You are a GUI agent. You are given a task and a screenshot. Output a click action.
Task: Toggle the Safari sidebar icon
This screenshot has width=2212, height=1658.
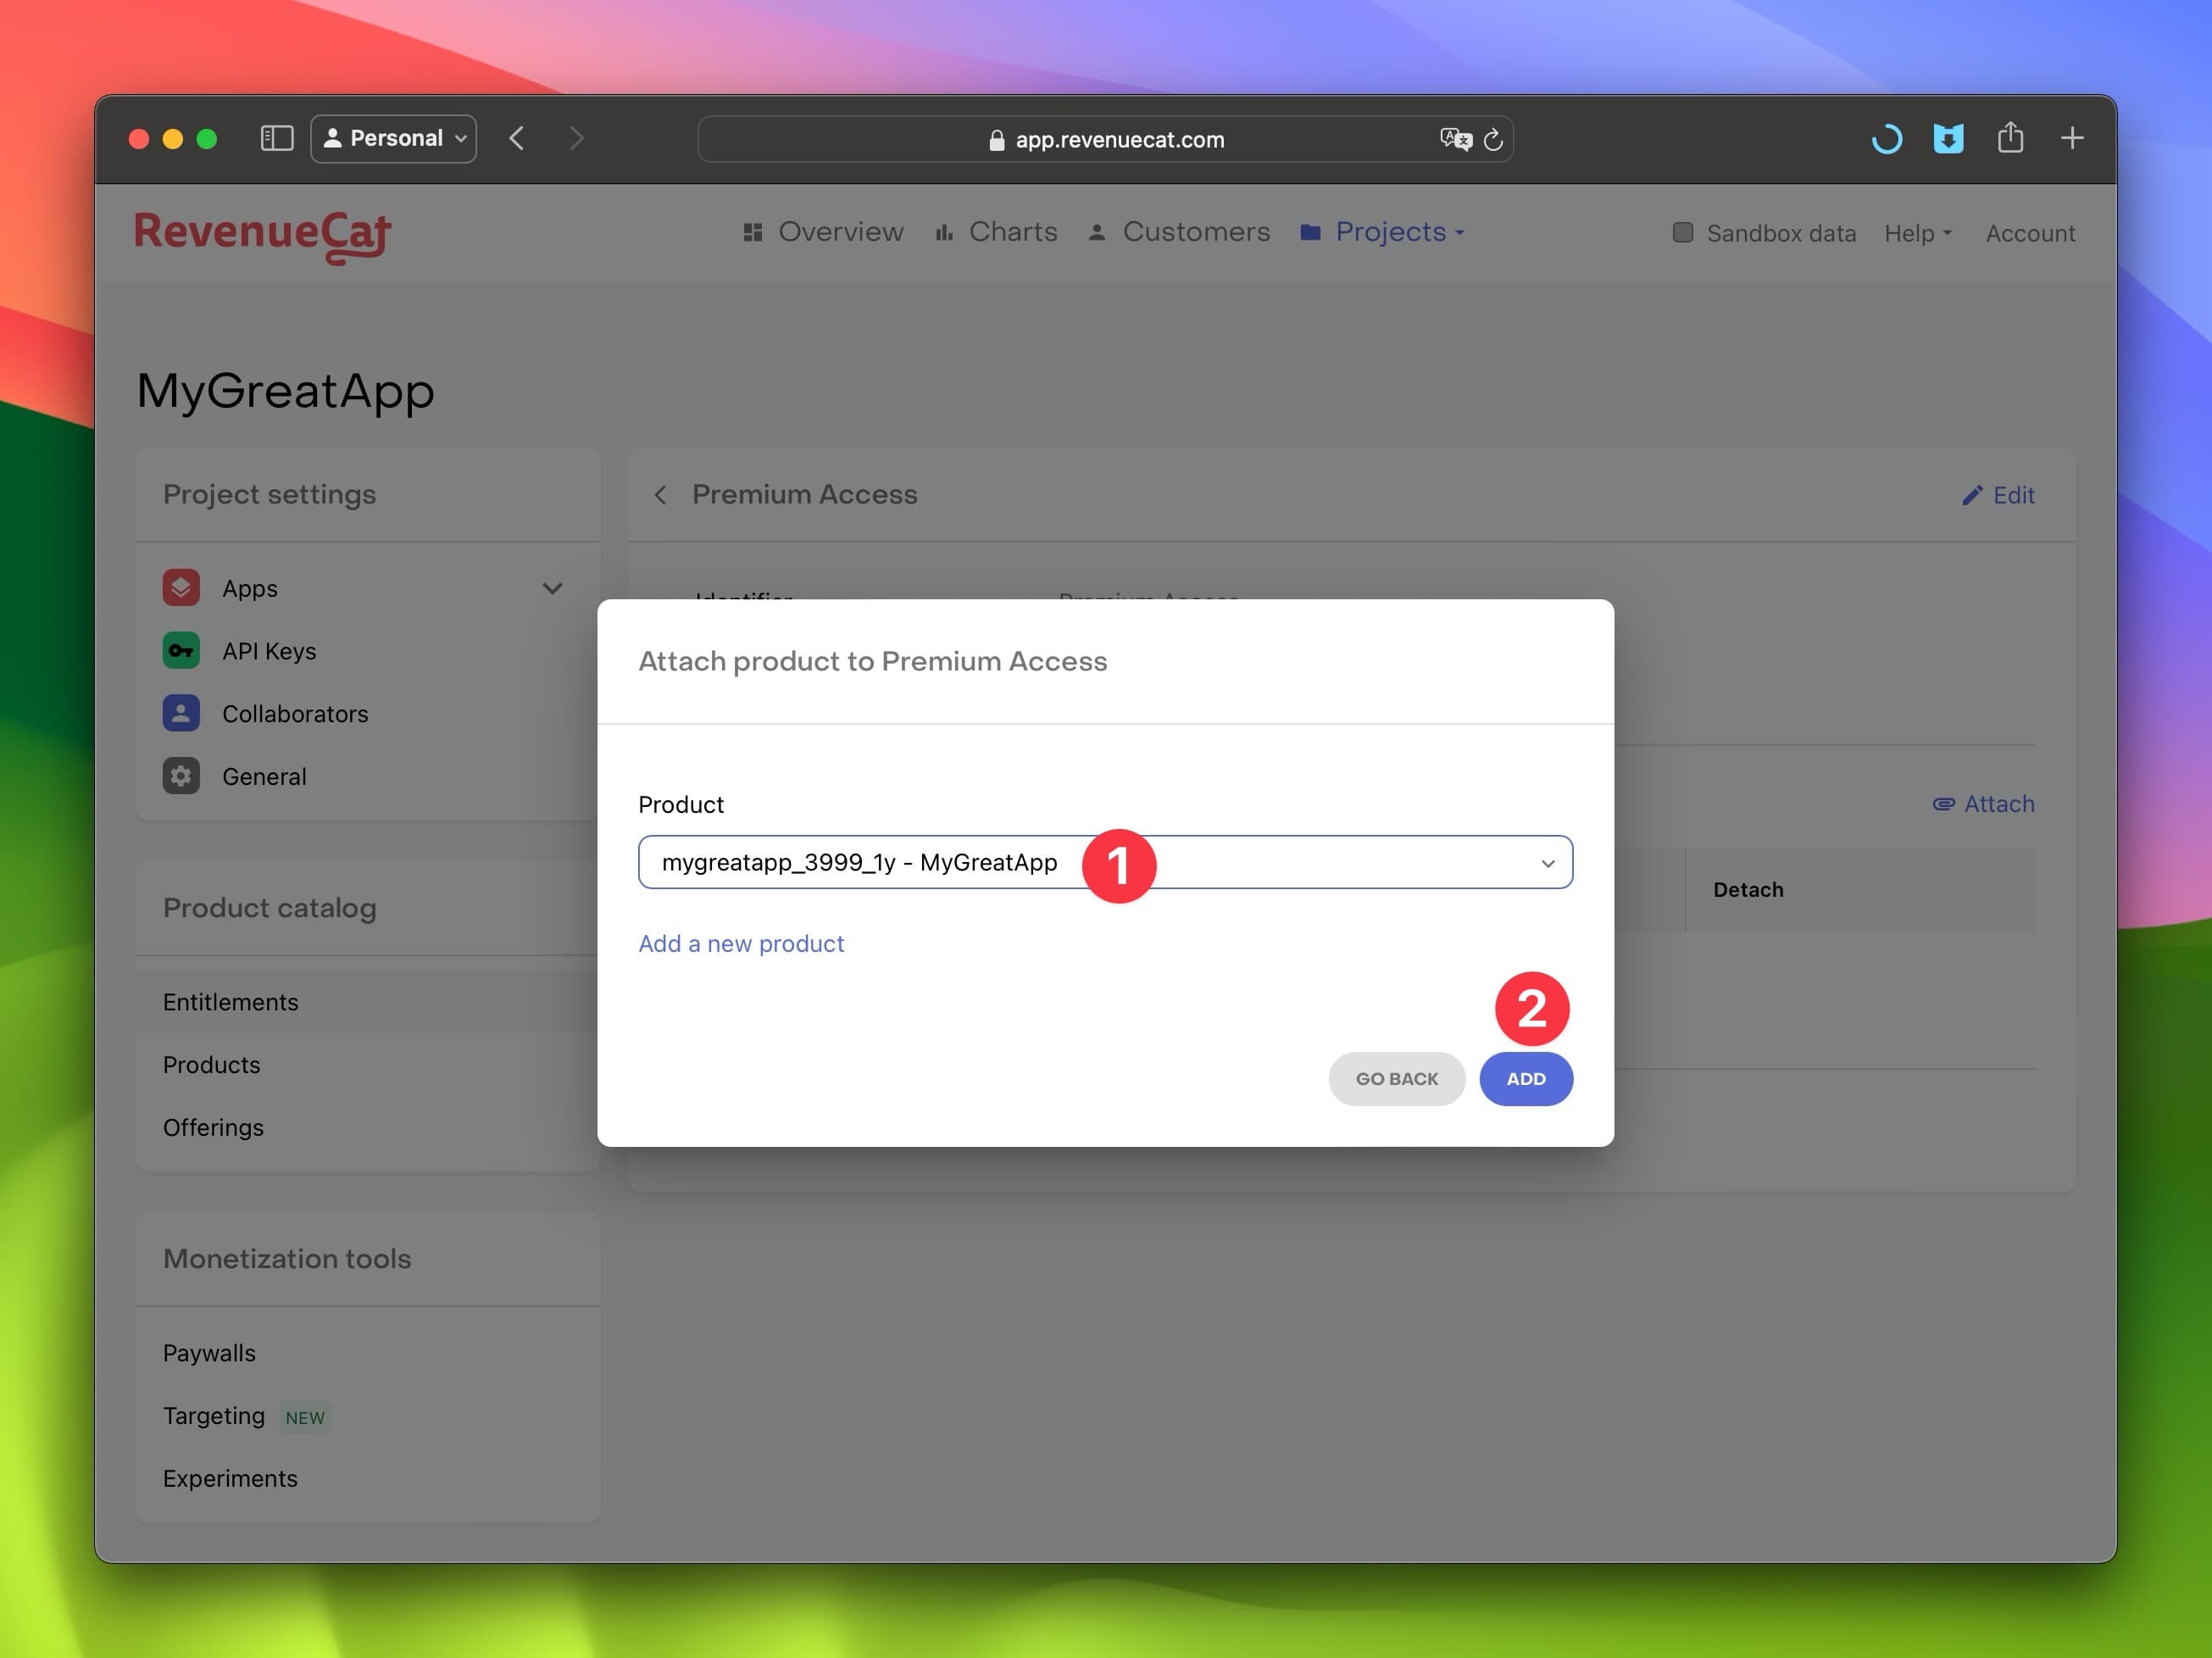(276, 138)
